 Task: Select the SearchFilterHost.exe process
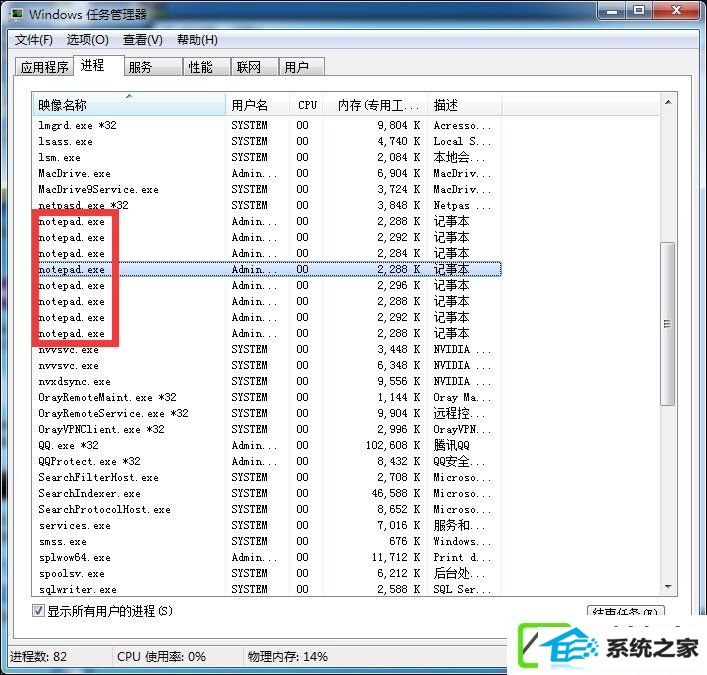pos(267,478)
